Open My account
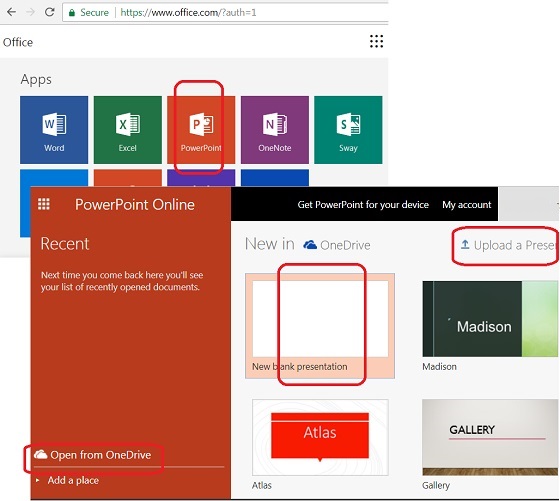The height and width of the screenshot is (501, 560). click(x=467, y=205)
